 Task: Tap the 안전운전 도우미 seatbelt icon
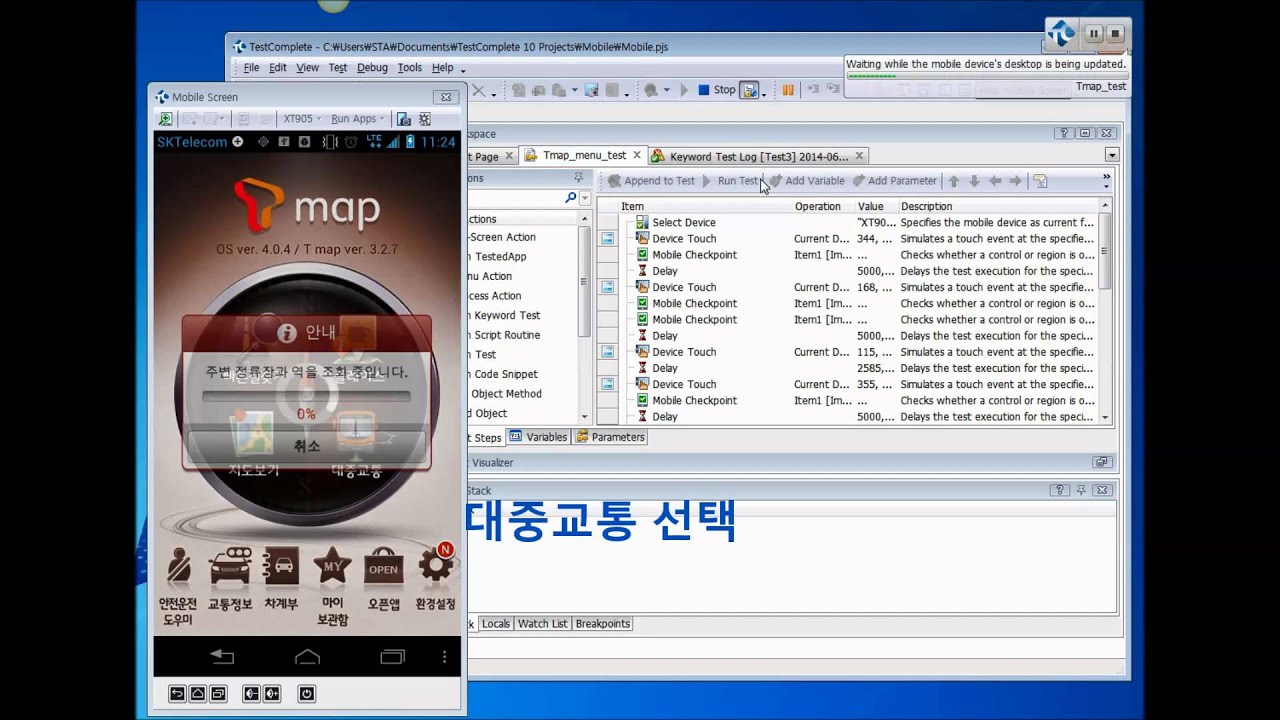(178, 567)
